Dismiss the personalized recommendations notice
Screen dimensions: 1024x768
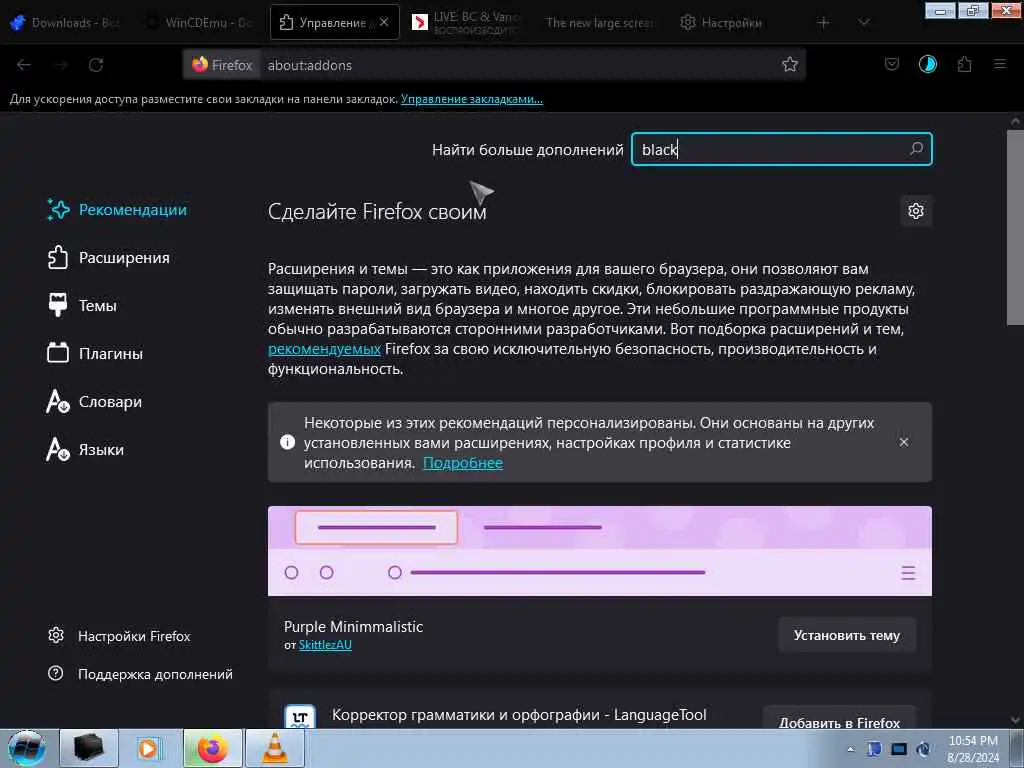[x=904, y=442]
